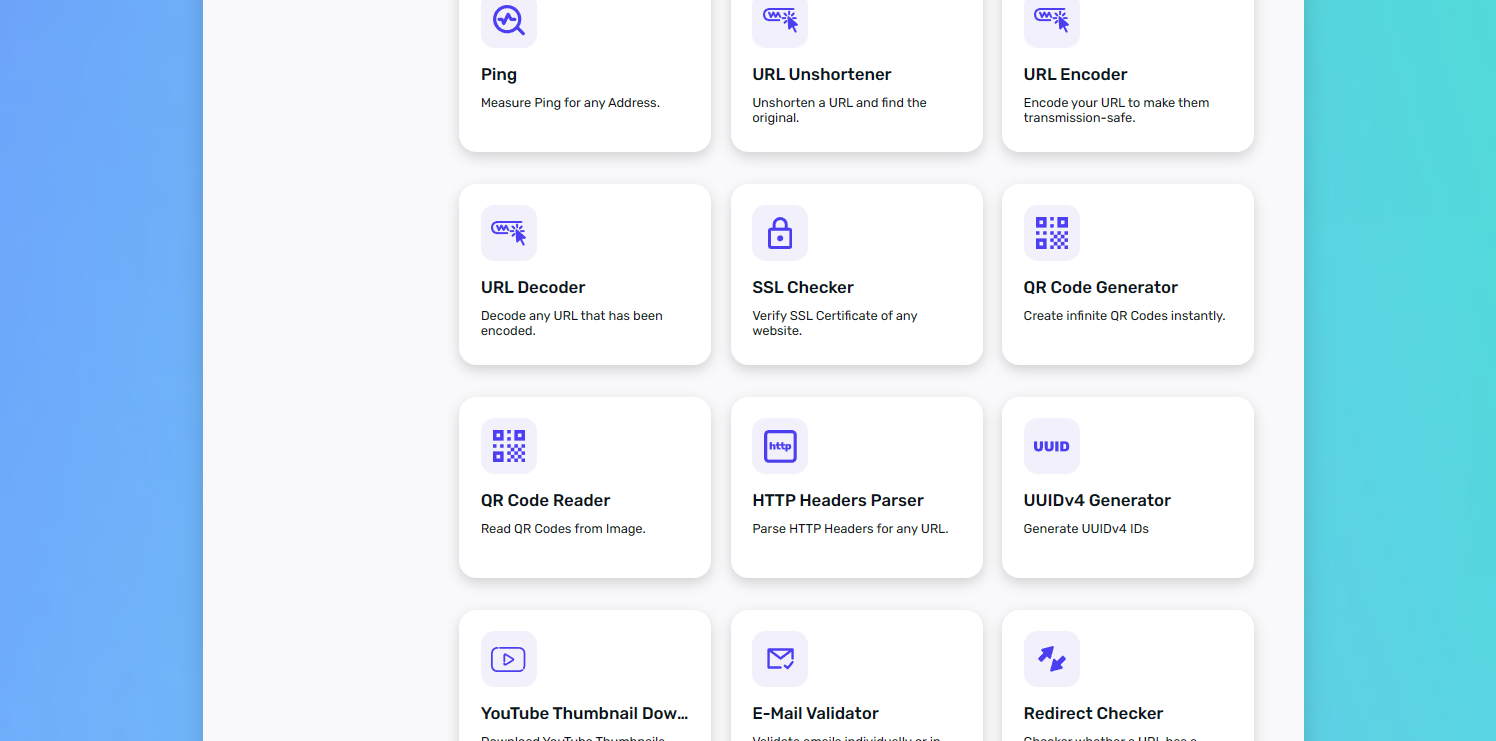This screenshot has height=741, width=1496.
Task: Click the YouTube play icon
Action: point(508,659)
